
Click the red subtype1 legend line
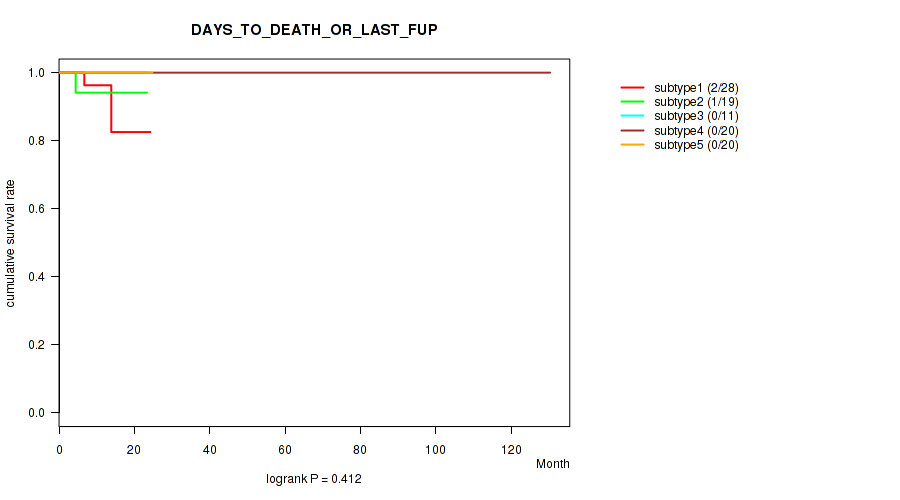click(x=631, y=88)
